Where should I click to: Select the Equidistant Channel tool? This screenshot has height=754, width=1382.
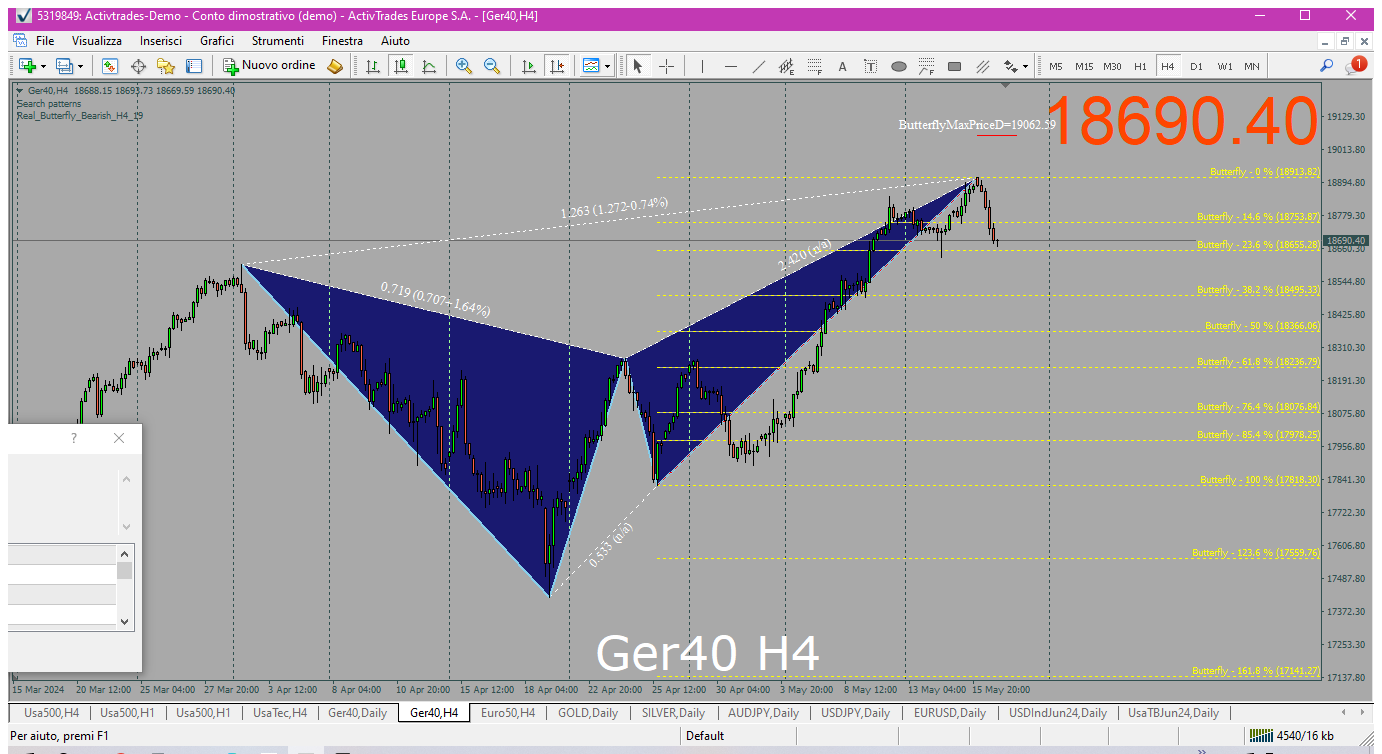[x=787, y=66]
